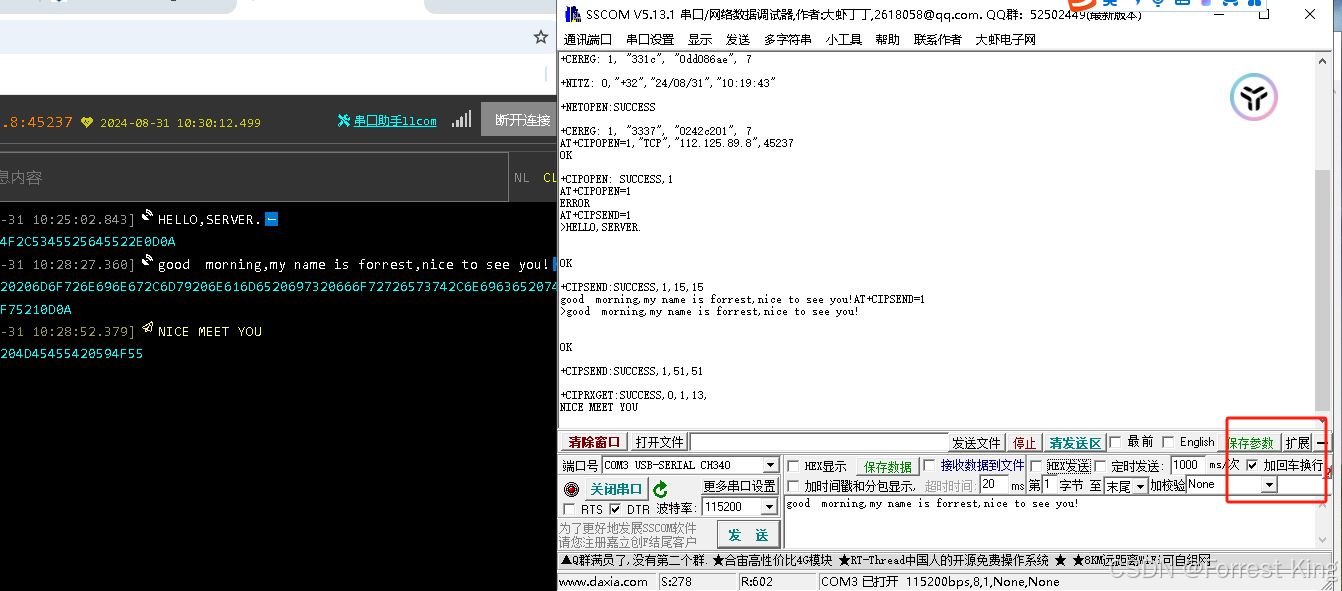Click the red record indicator beside 关闭串口
The width and height of the screenshot is (1342, 591).
point(571,489)
